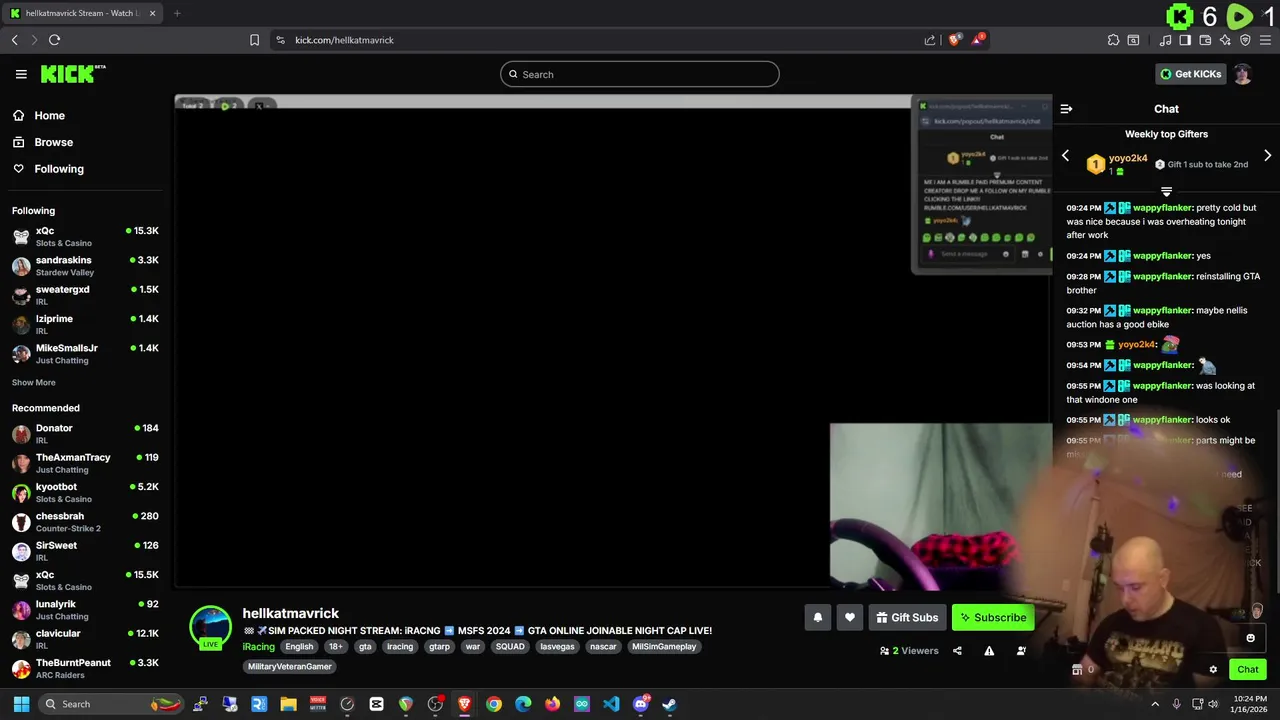Screen dimensions: 1280x720
Task: Show hidden system tray icons
Action: tap(1155, 704)
